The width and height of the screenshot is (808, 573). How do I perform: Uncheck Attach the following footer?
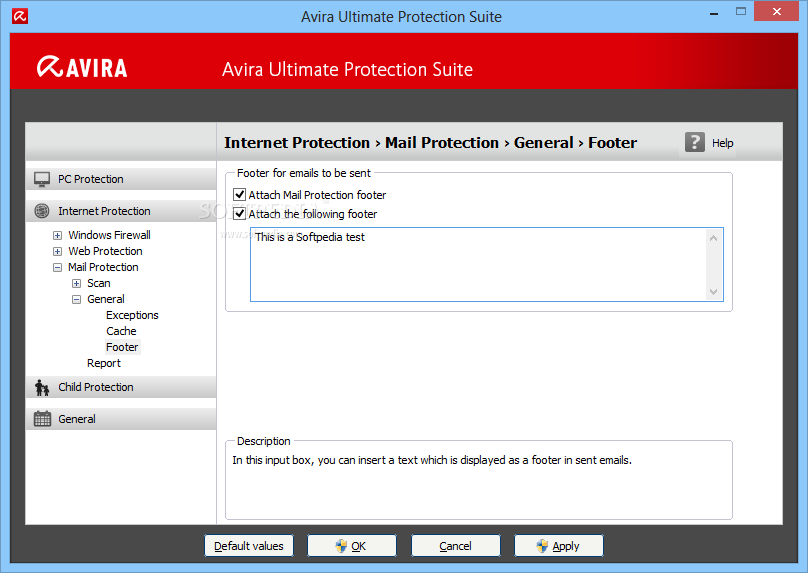[x=239, y=214]
